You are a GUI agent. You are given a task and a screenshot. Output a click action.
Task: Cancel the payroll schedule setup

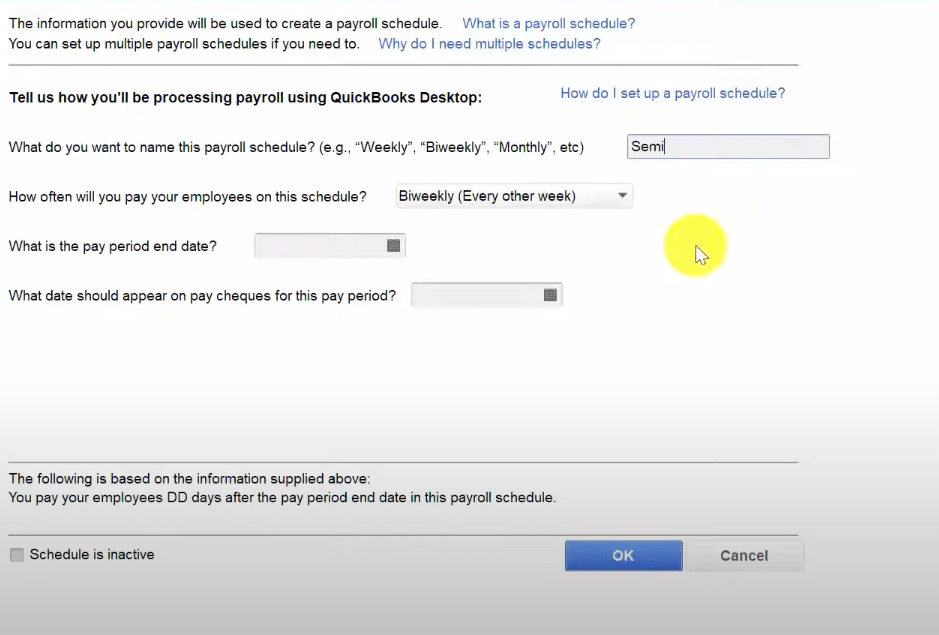click(x=744, y=555)
